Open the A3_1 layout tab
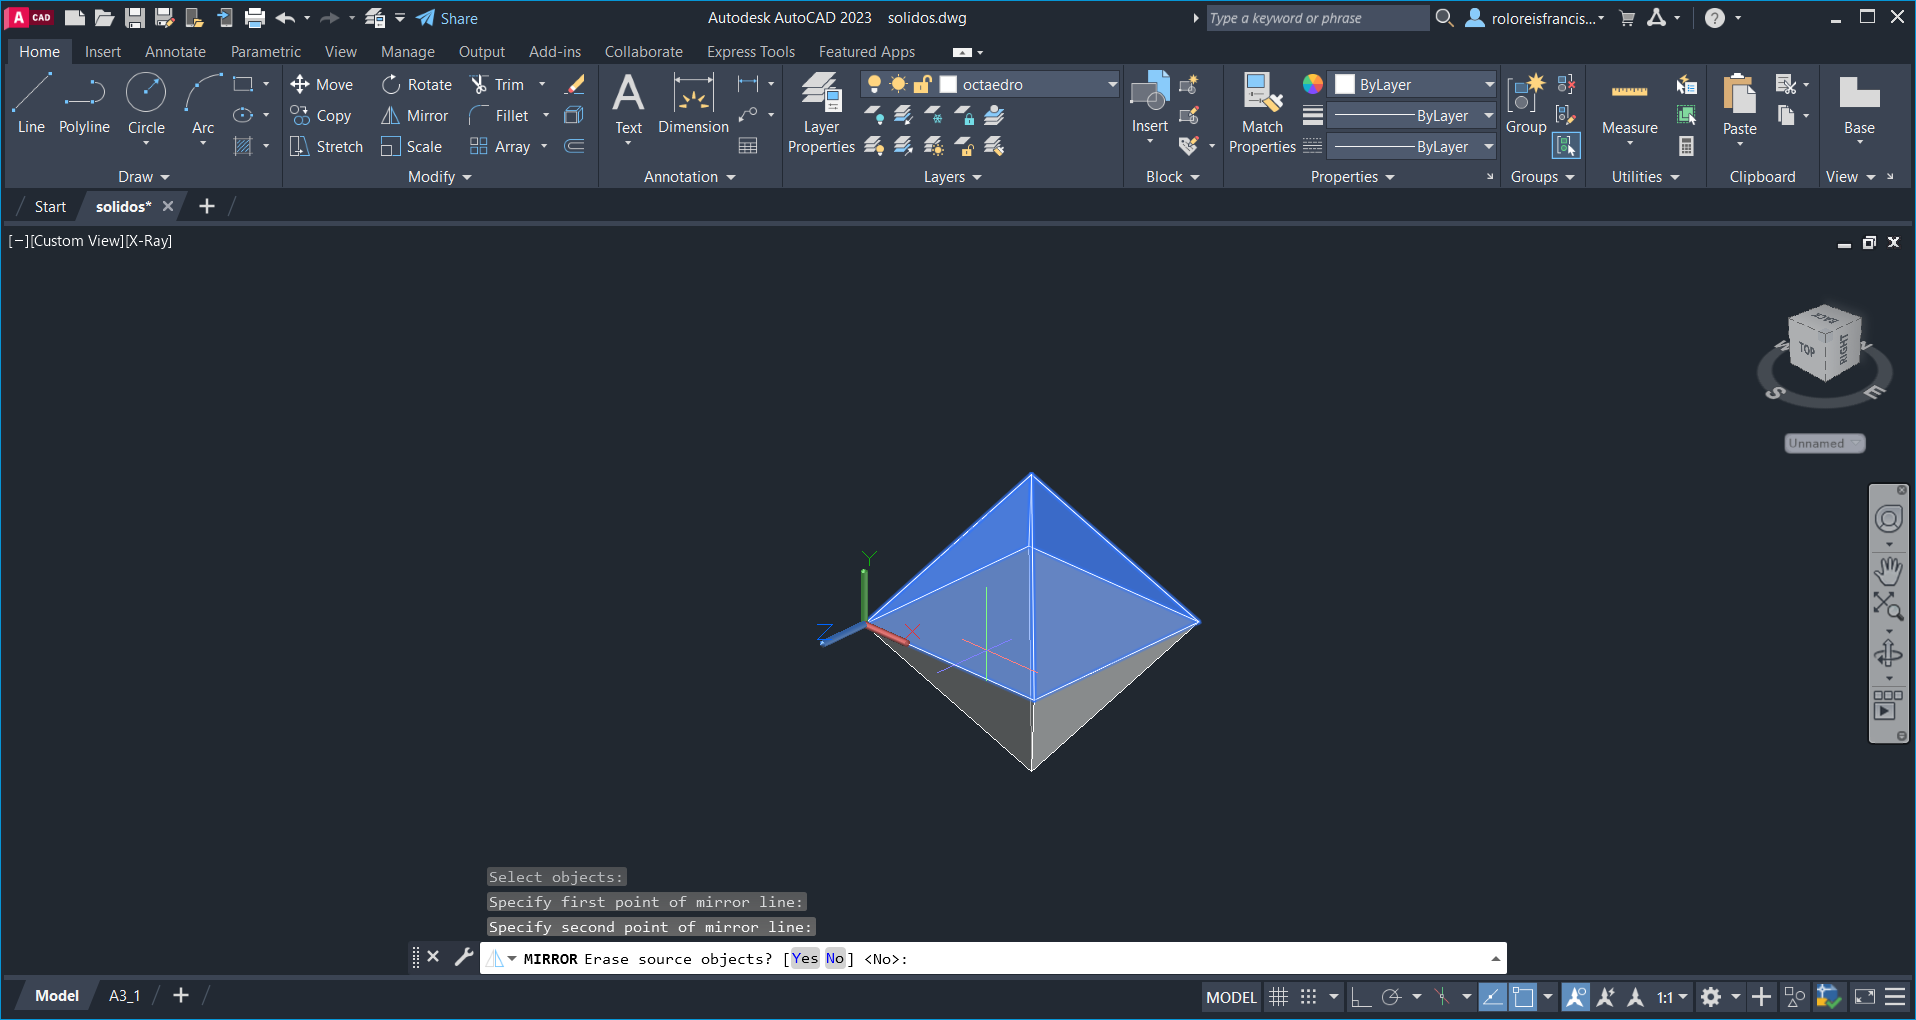This screenshot has height=1020, width=1916. tap(124, 996)
